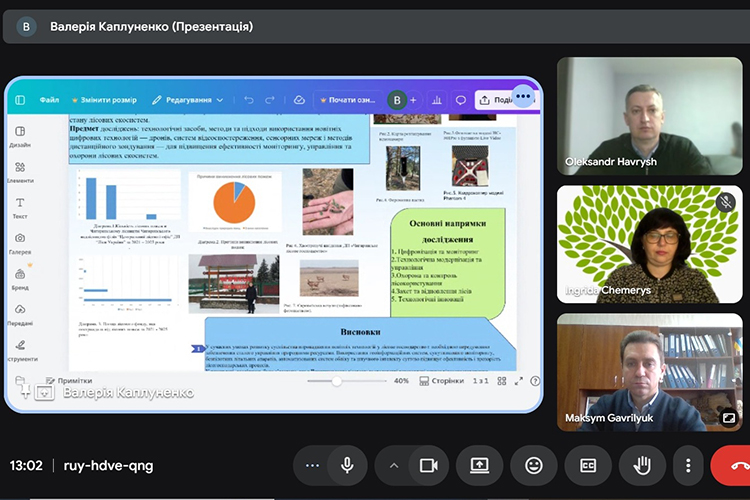The width and height of the screenshot is (750, 500).
Task: Open audio settings dots beside the microphone
Action: [x=312, y=465]
